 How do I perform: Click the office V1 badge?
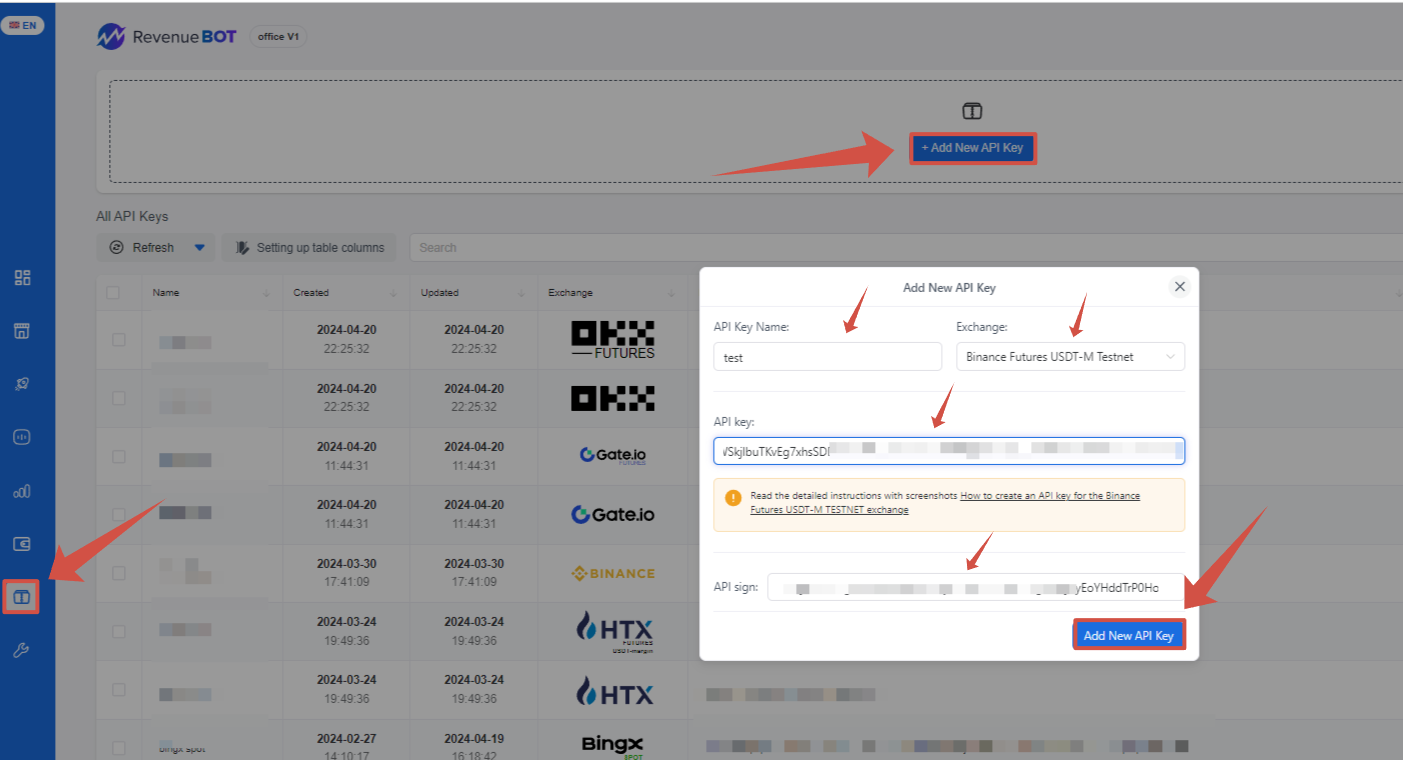point(277,37)
